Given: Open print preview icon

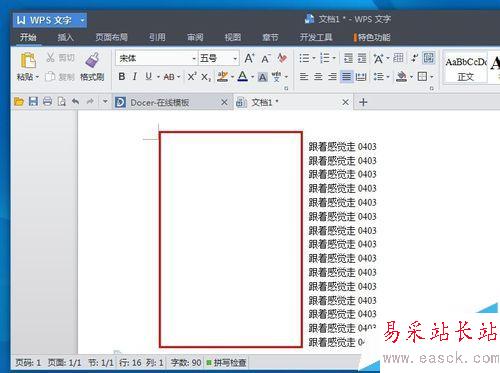Looking at the screenshot, I should [x=62, y=101].
